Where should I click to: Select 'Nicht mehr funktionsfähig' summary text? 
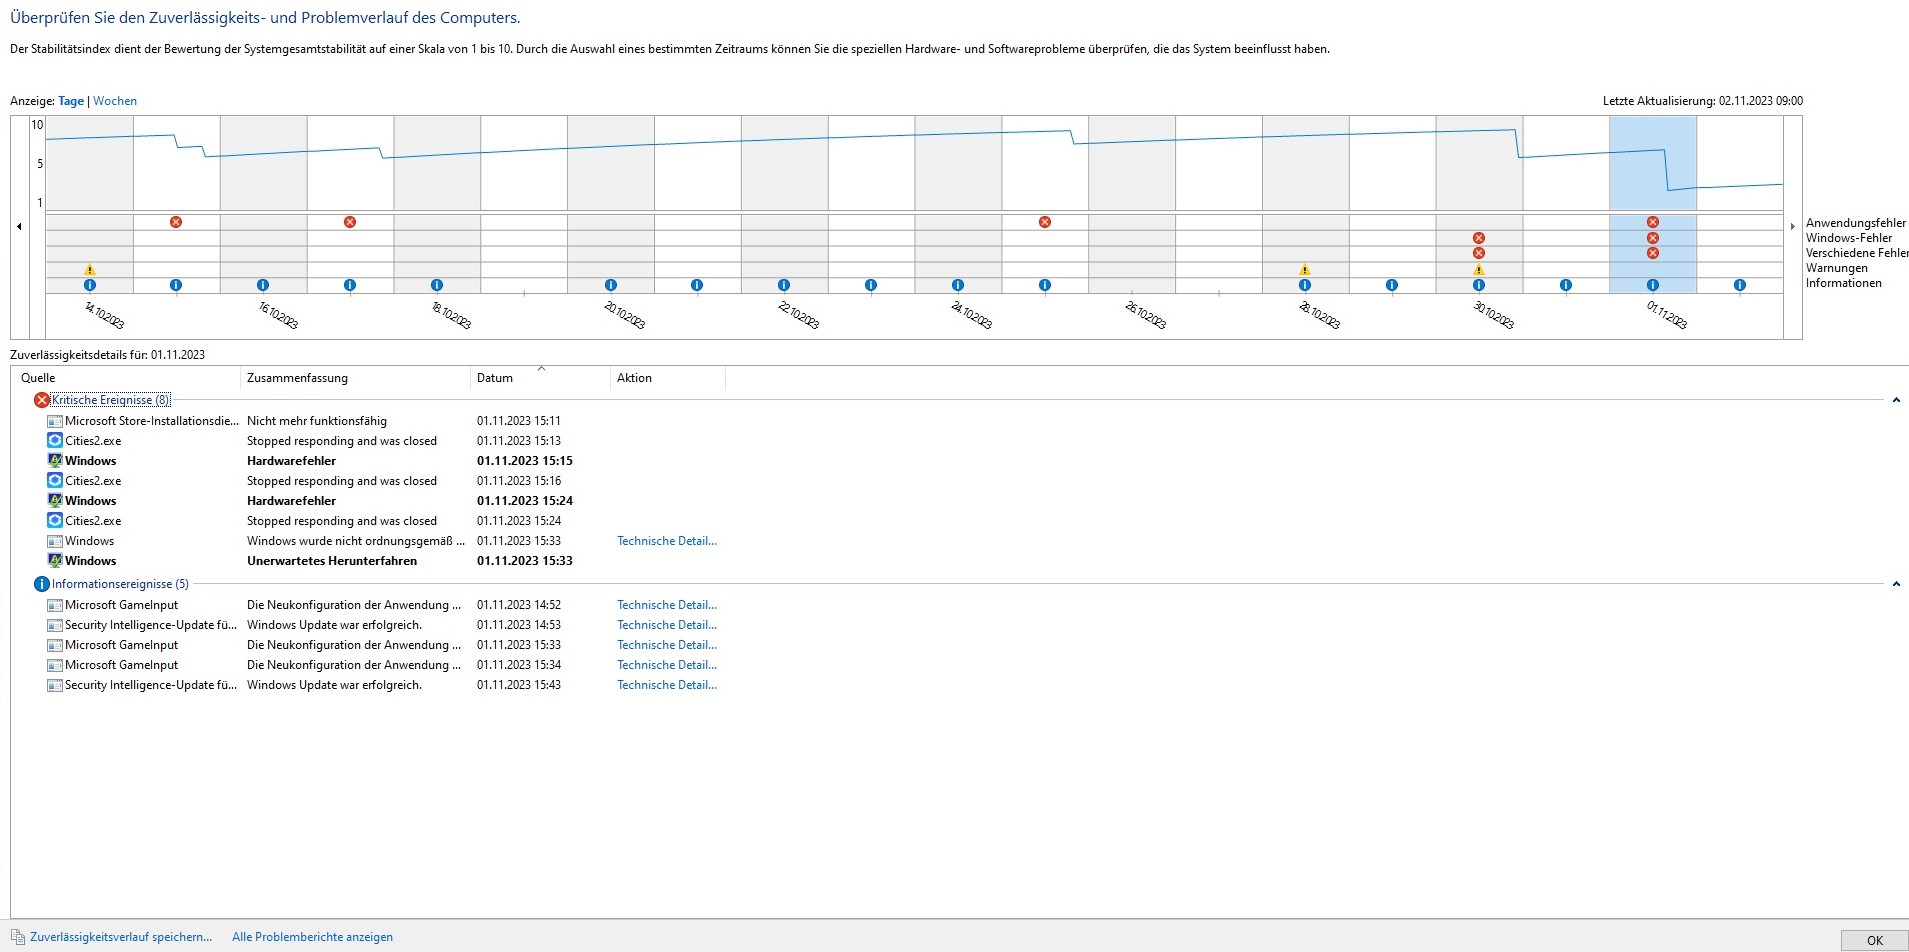(x=317, y=421)
